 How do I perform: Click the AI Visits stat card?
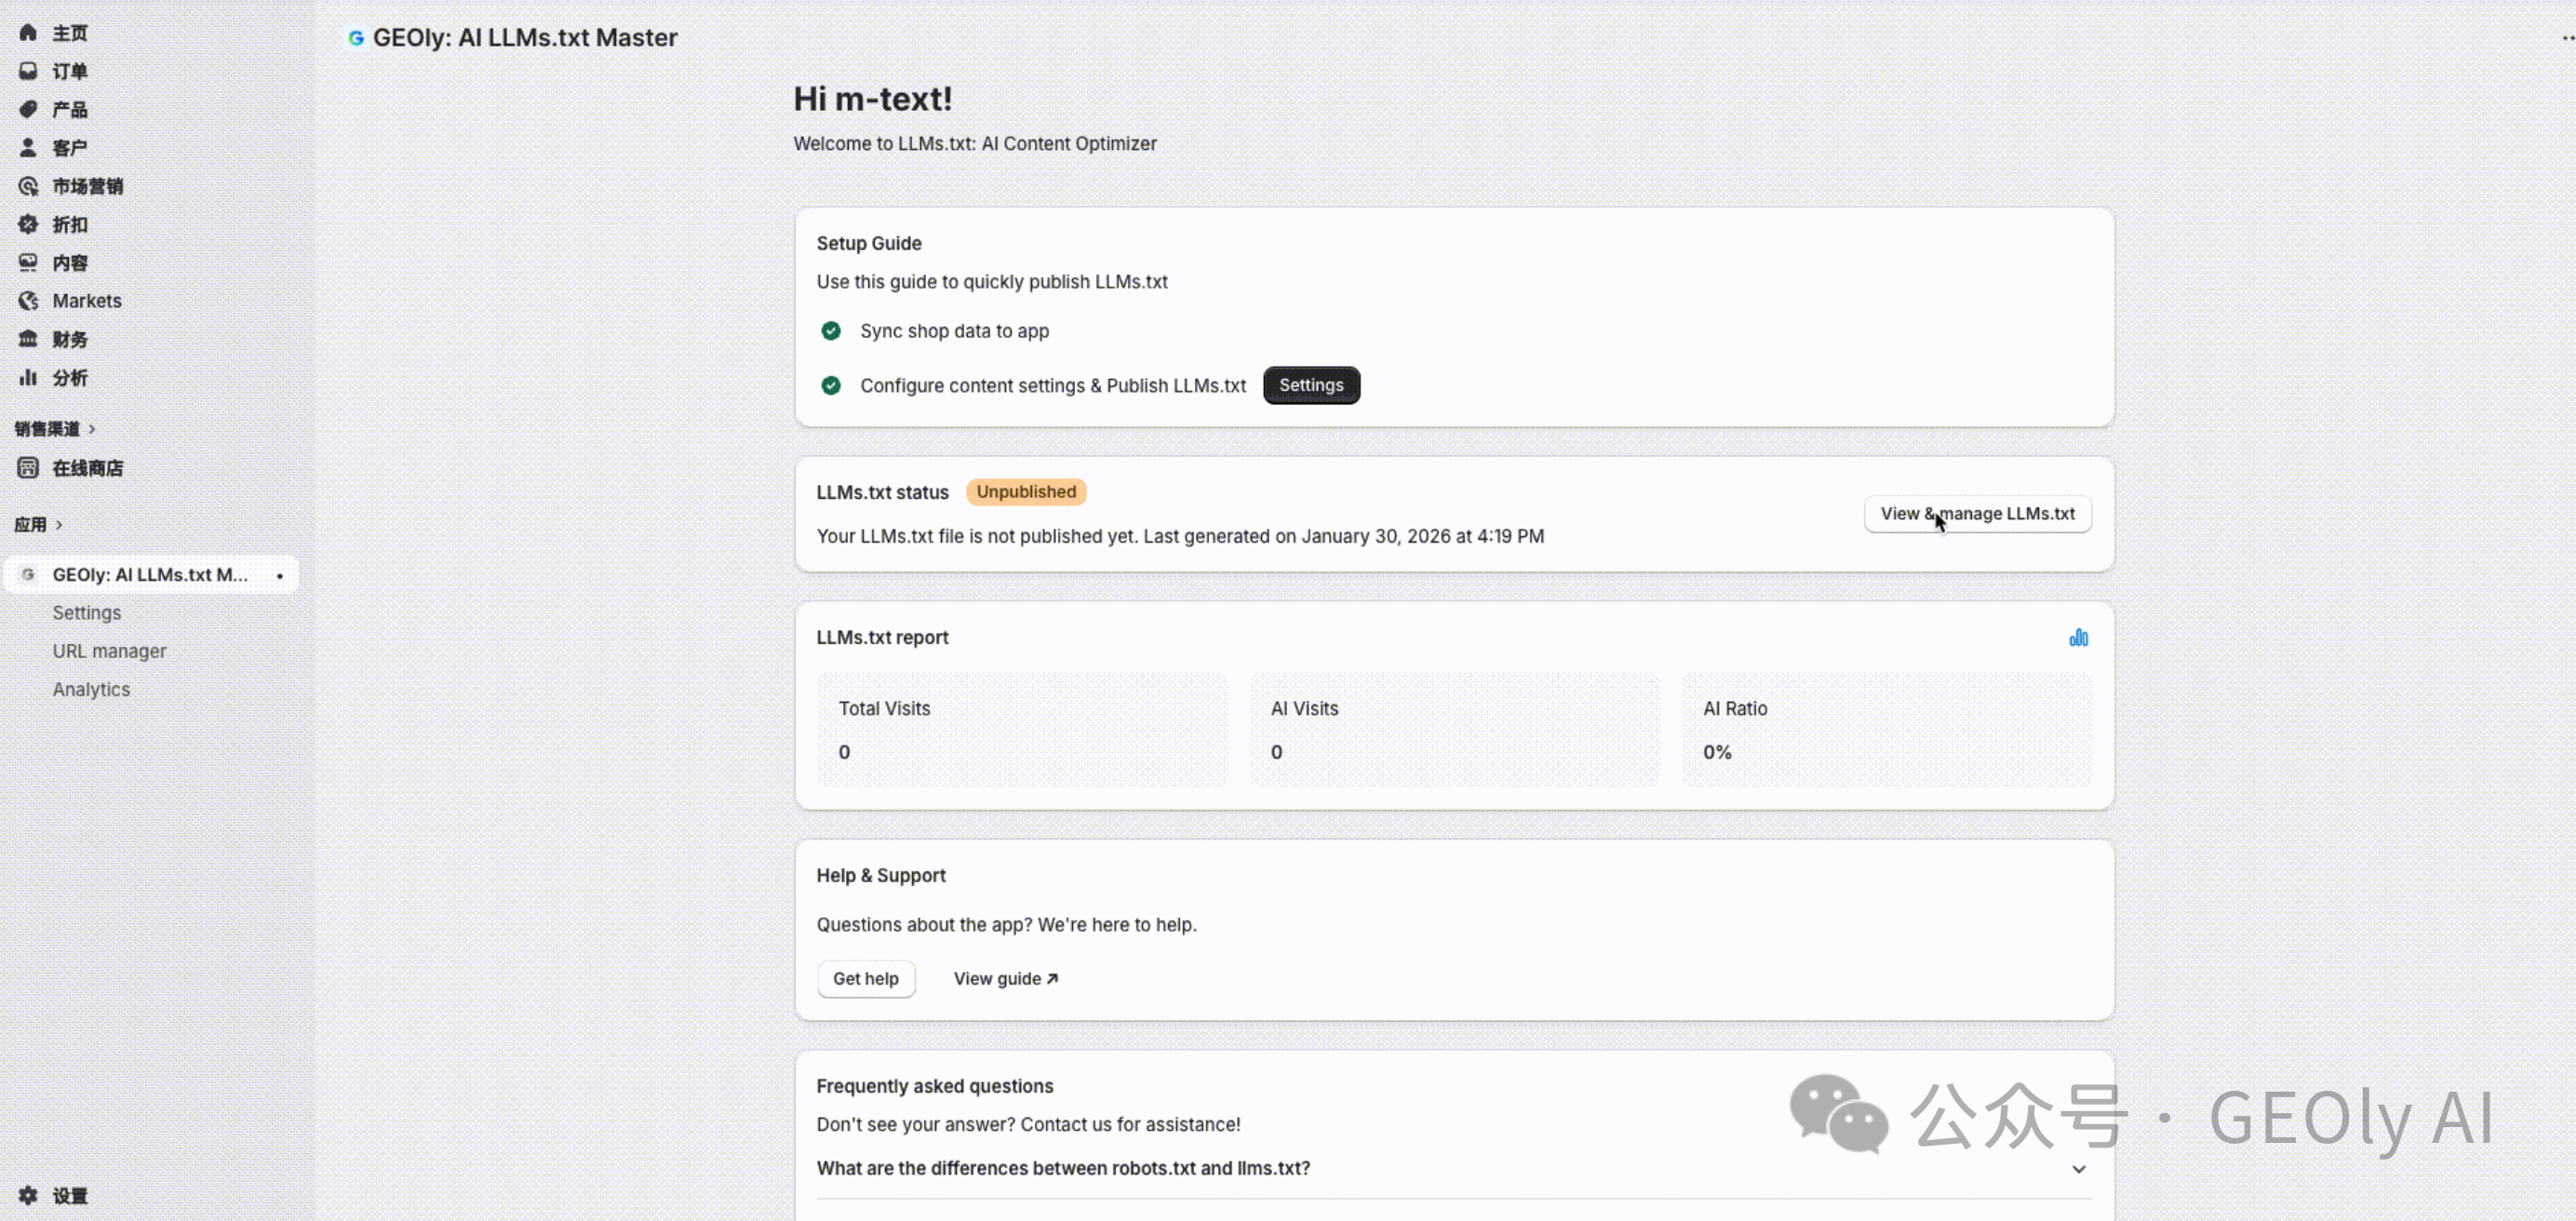tap(1454, 730)
